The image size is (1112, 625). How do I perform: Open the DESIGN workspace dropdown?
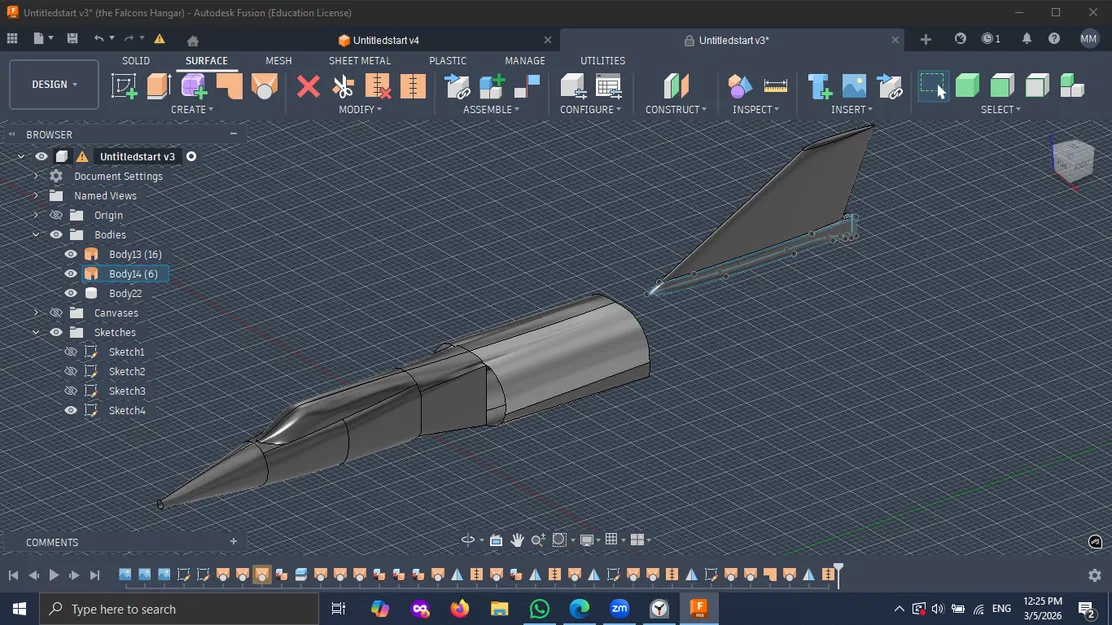pyautogui.click(x=53, y=84)
